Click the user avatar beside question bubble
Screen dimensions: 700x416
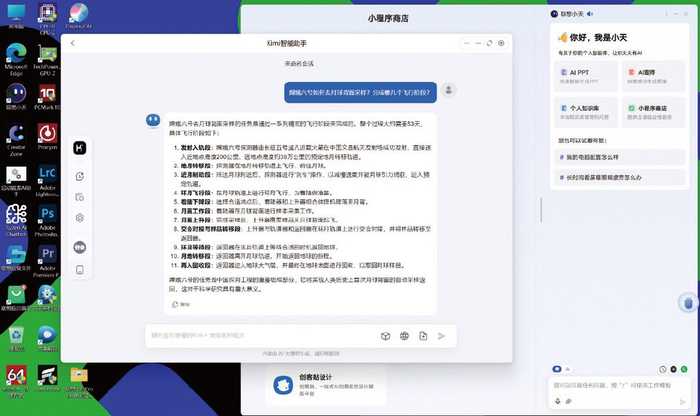[x=449, y=90]
